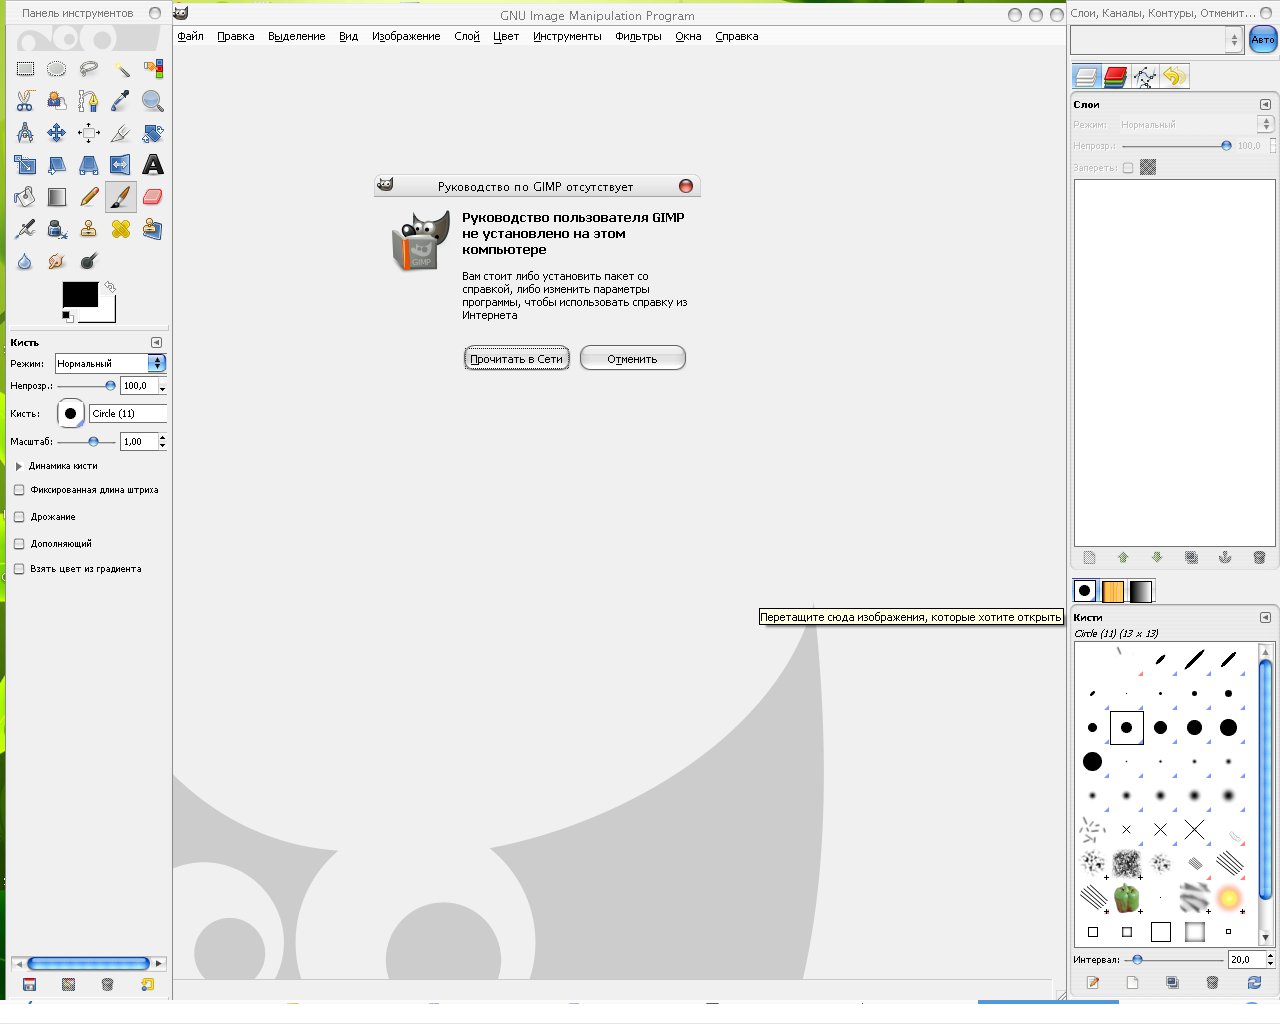This screenshot has height=1024, width=1280.
Task: Enable 'Взять цвет из градиента' checkbox
Action: click(19, 569)
